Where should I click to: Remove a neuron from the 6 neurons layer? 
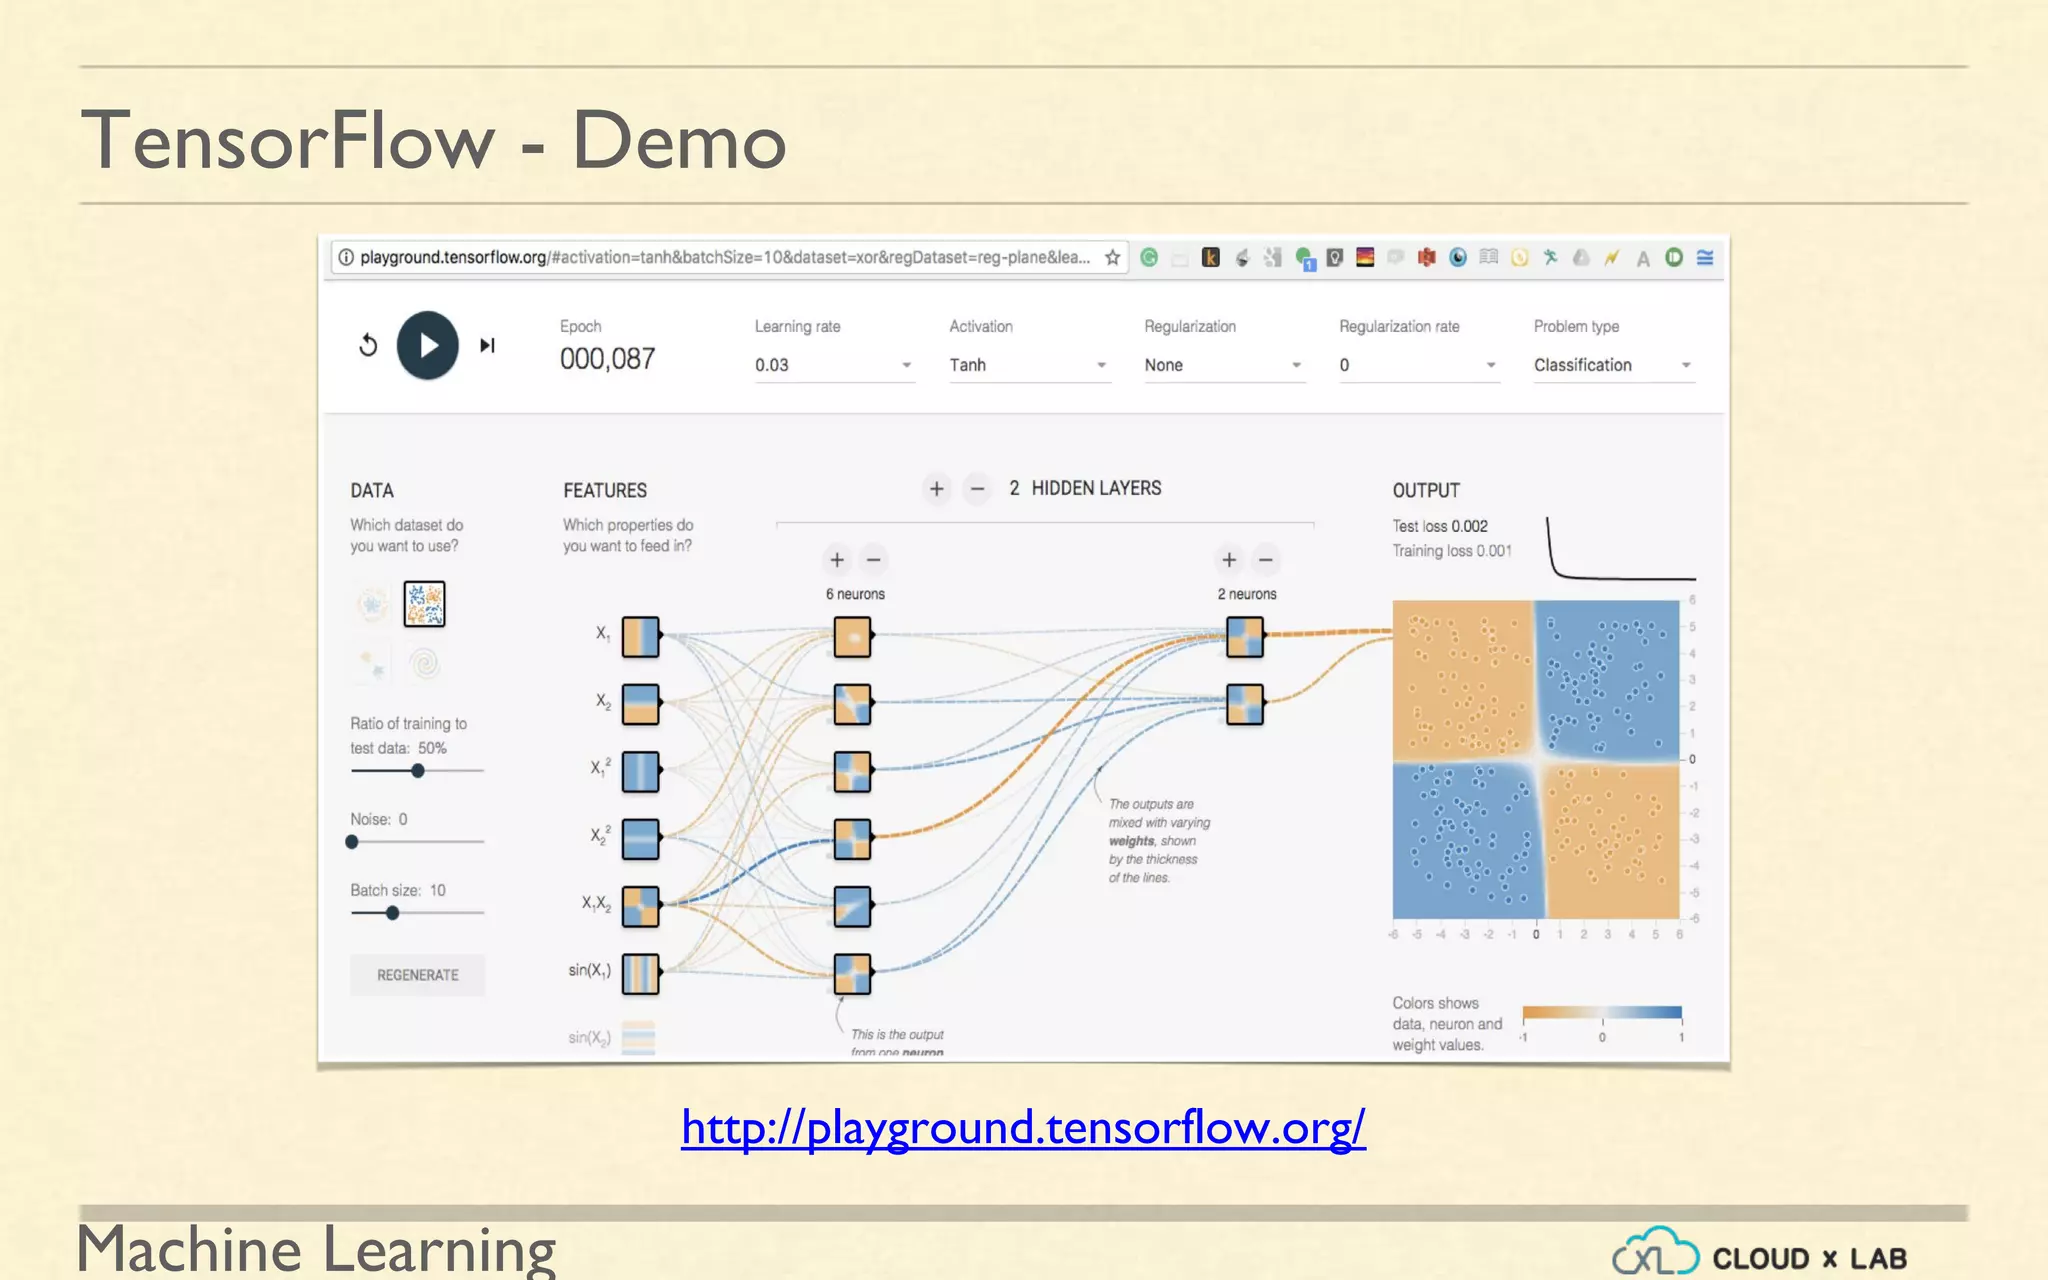(873, 560)
